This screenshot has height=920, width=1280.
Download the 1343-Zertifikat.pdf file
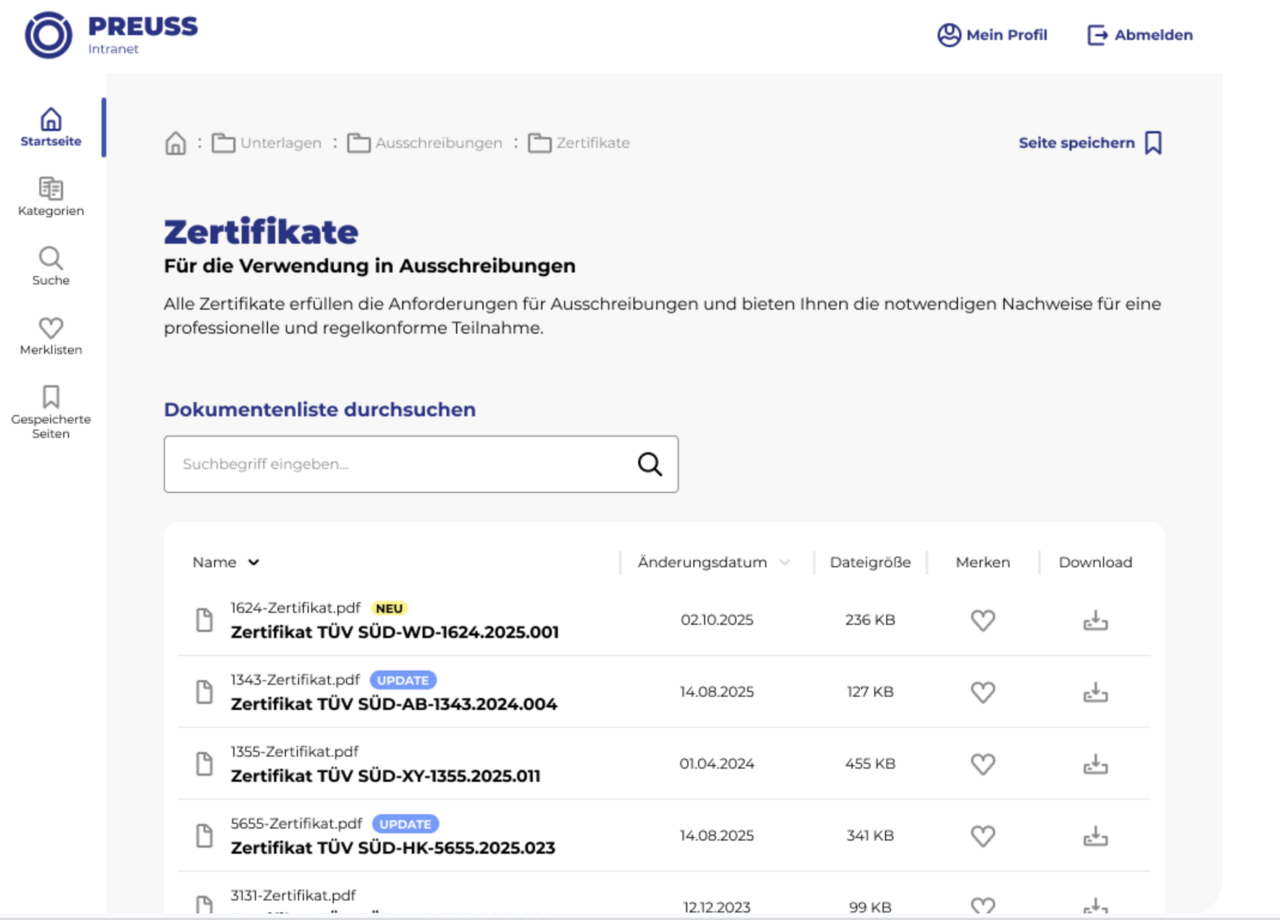click(x=1096, y=692)
